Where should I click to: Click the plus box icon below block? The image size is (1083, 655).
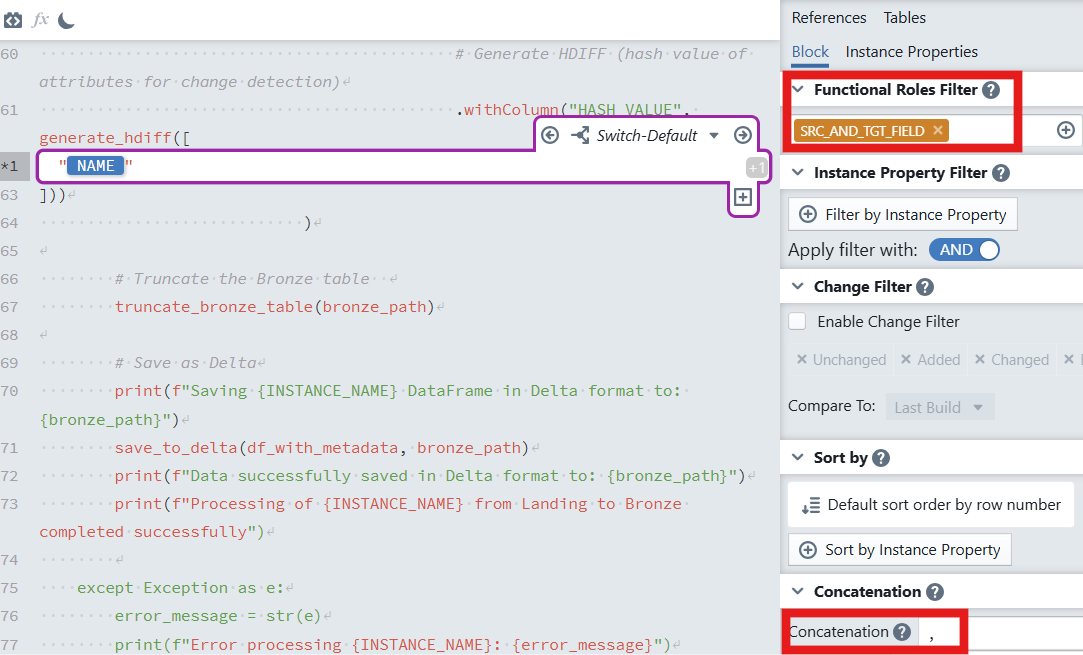742,197
